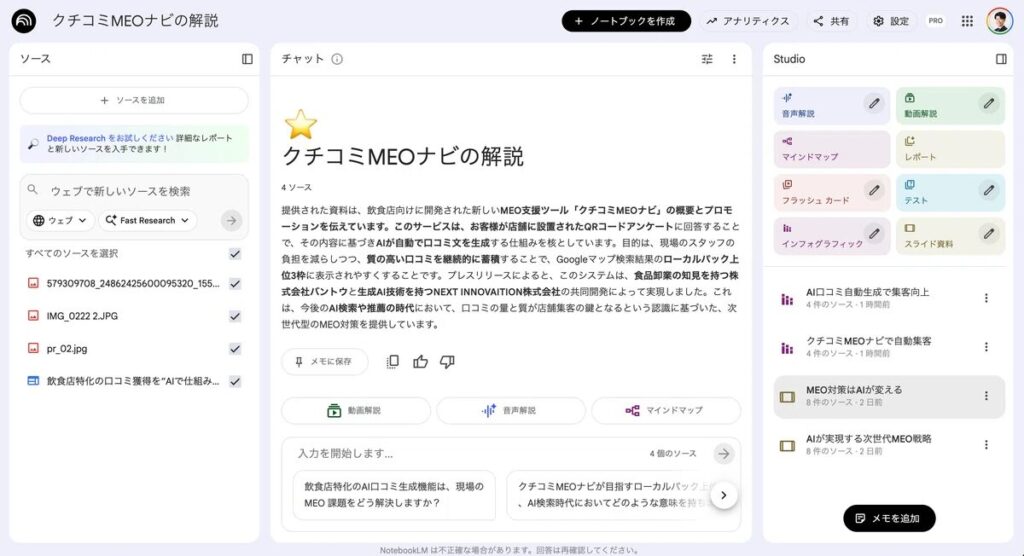This screenshot has height=556, width=1024.
Task: Copy the summary with copy icon
Action: (x=393, y=361)
